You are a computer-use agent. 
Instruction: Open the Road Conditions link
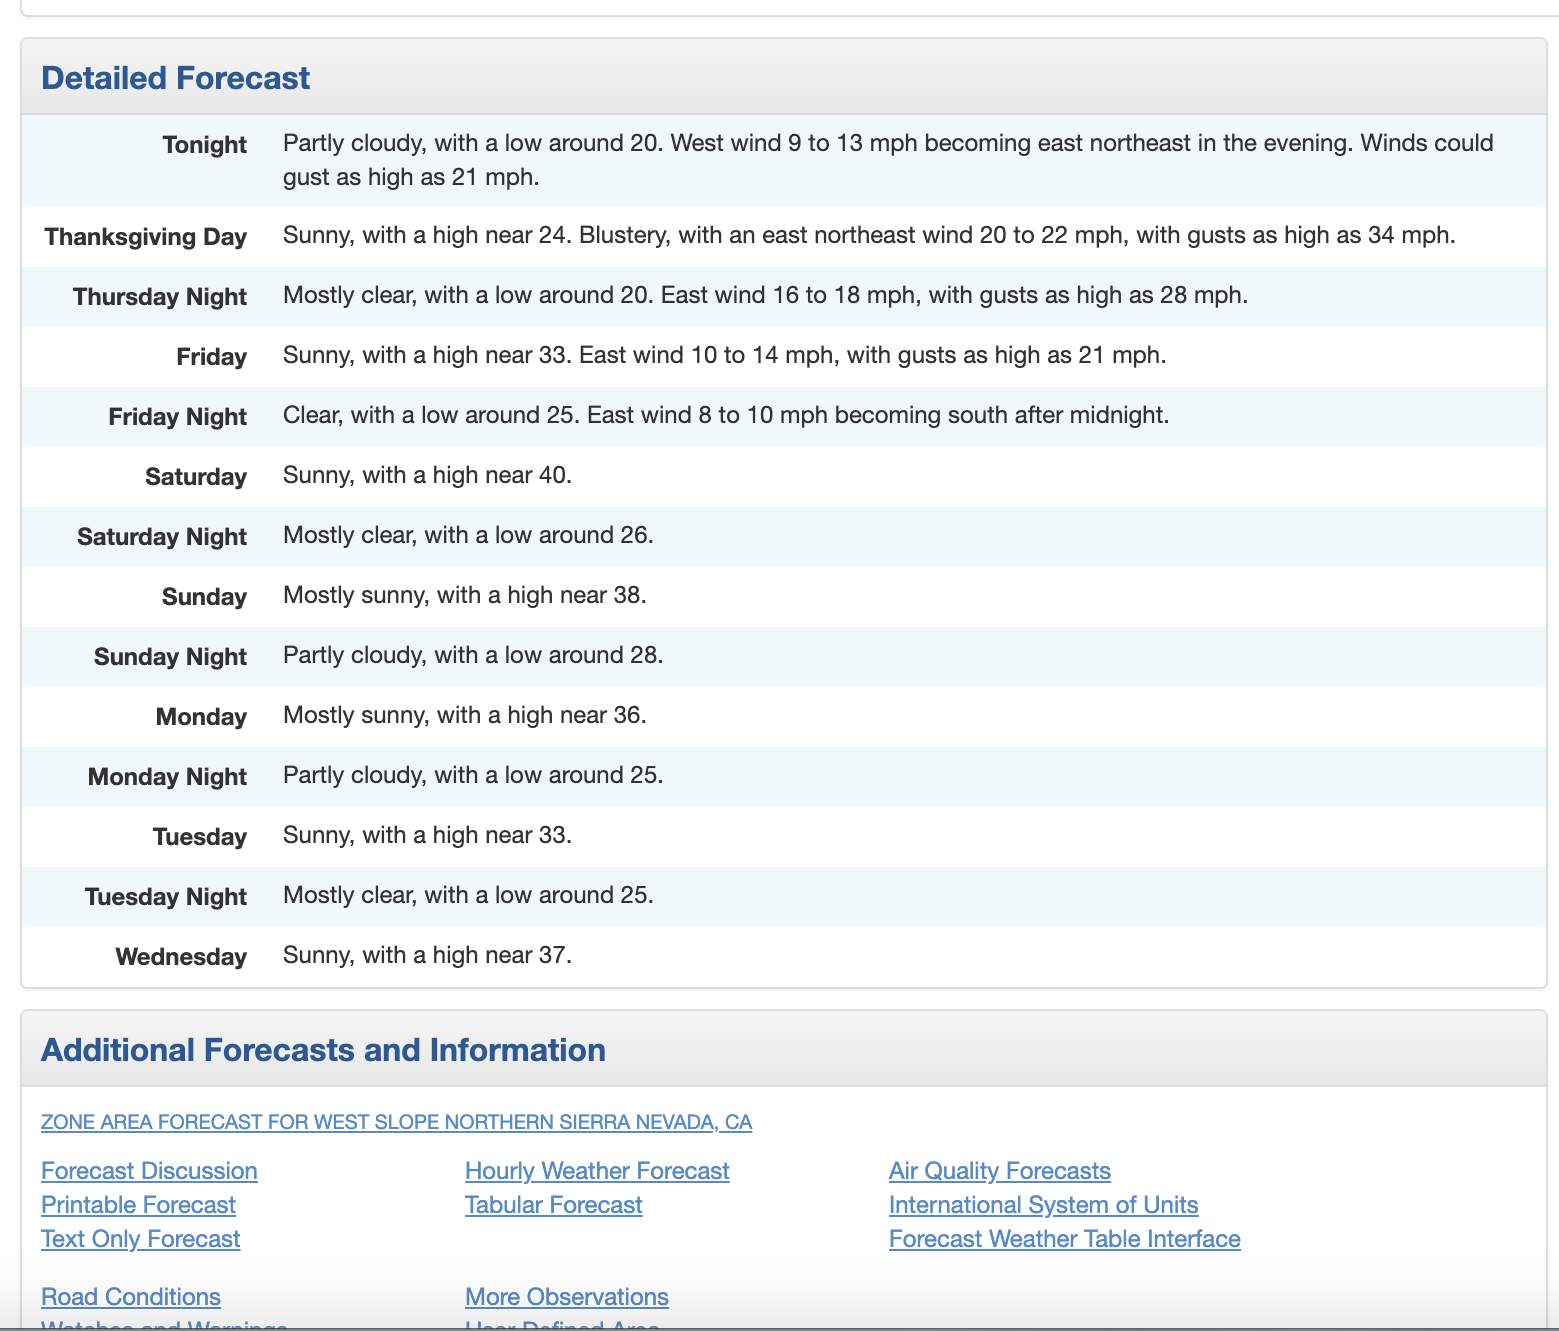[131, 1297]
